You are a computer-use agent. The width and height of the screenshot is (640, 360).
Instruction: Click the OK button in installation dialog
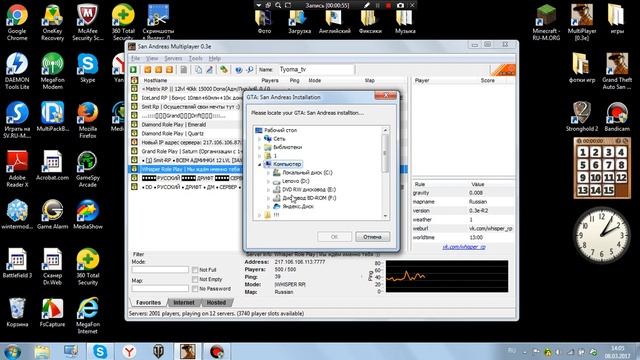pyautogui.click(x=334, y=237)
